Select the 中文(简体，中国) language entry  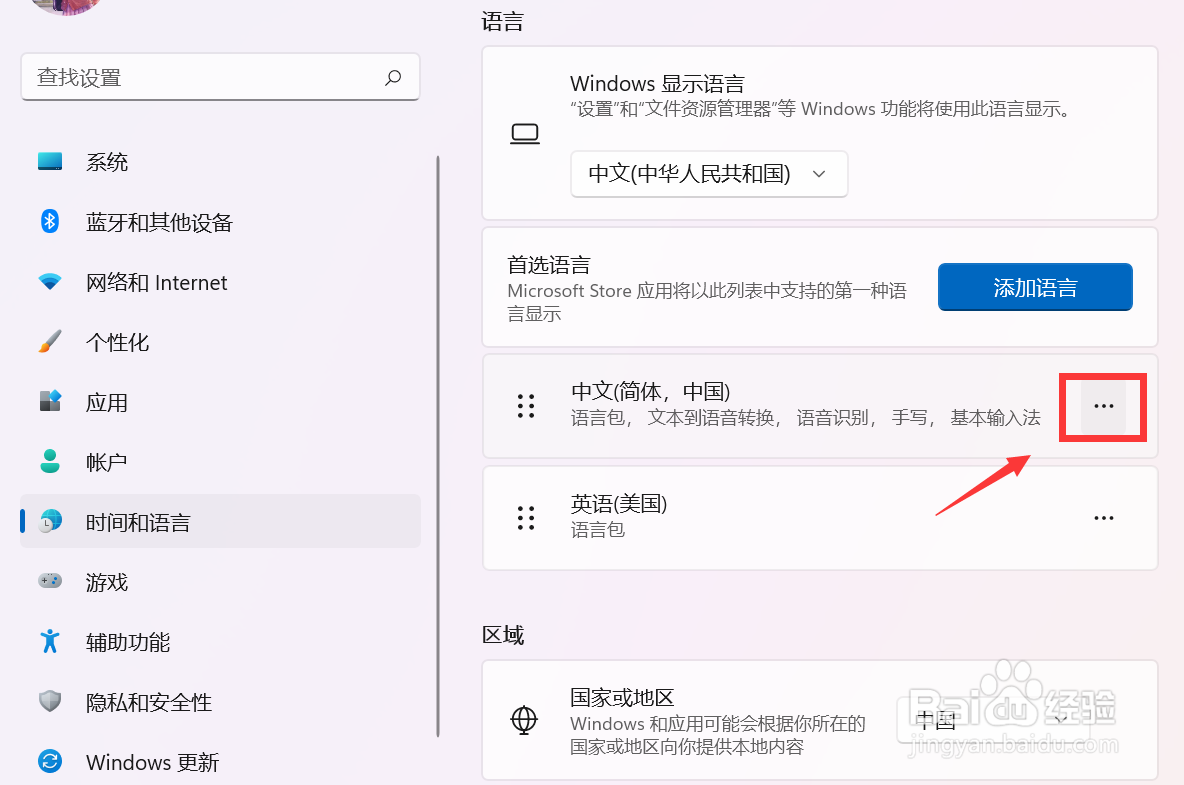[x=820, y=406]
